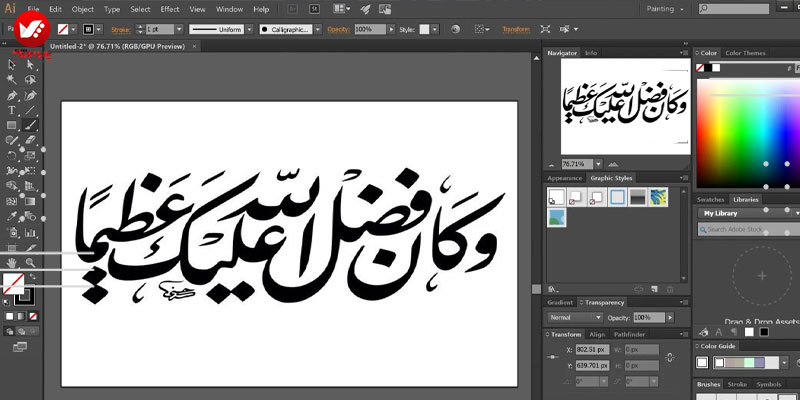Click the Isolate Selected Object icon

click(x=545, y=30)
